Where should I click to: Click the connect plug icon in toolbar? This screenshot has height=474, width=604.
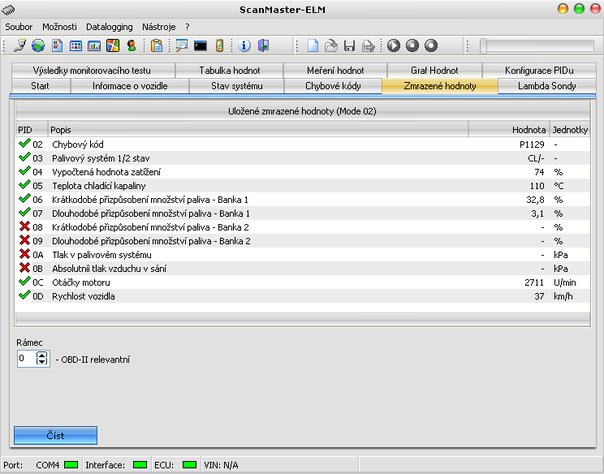[21, 45]
